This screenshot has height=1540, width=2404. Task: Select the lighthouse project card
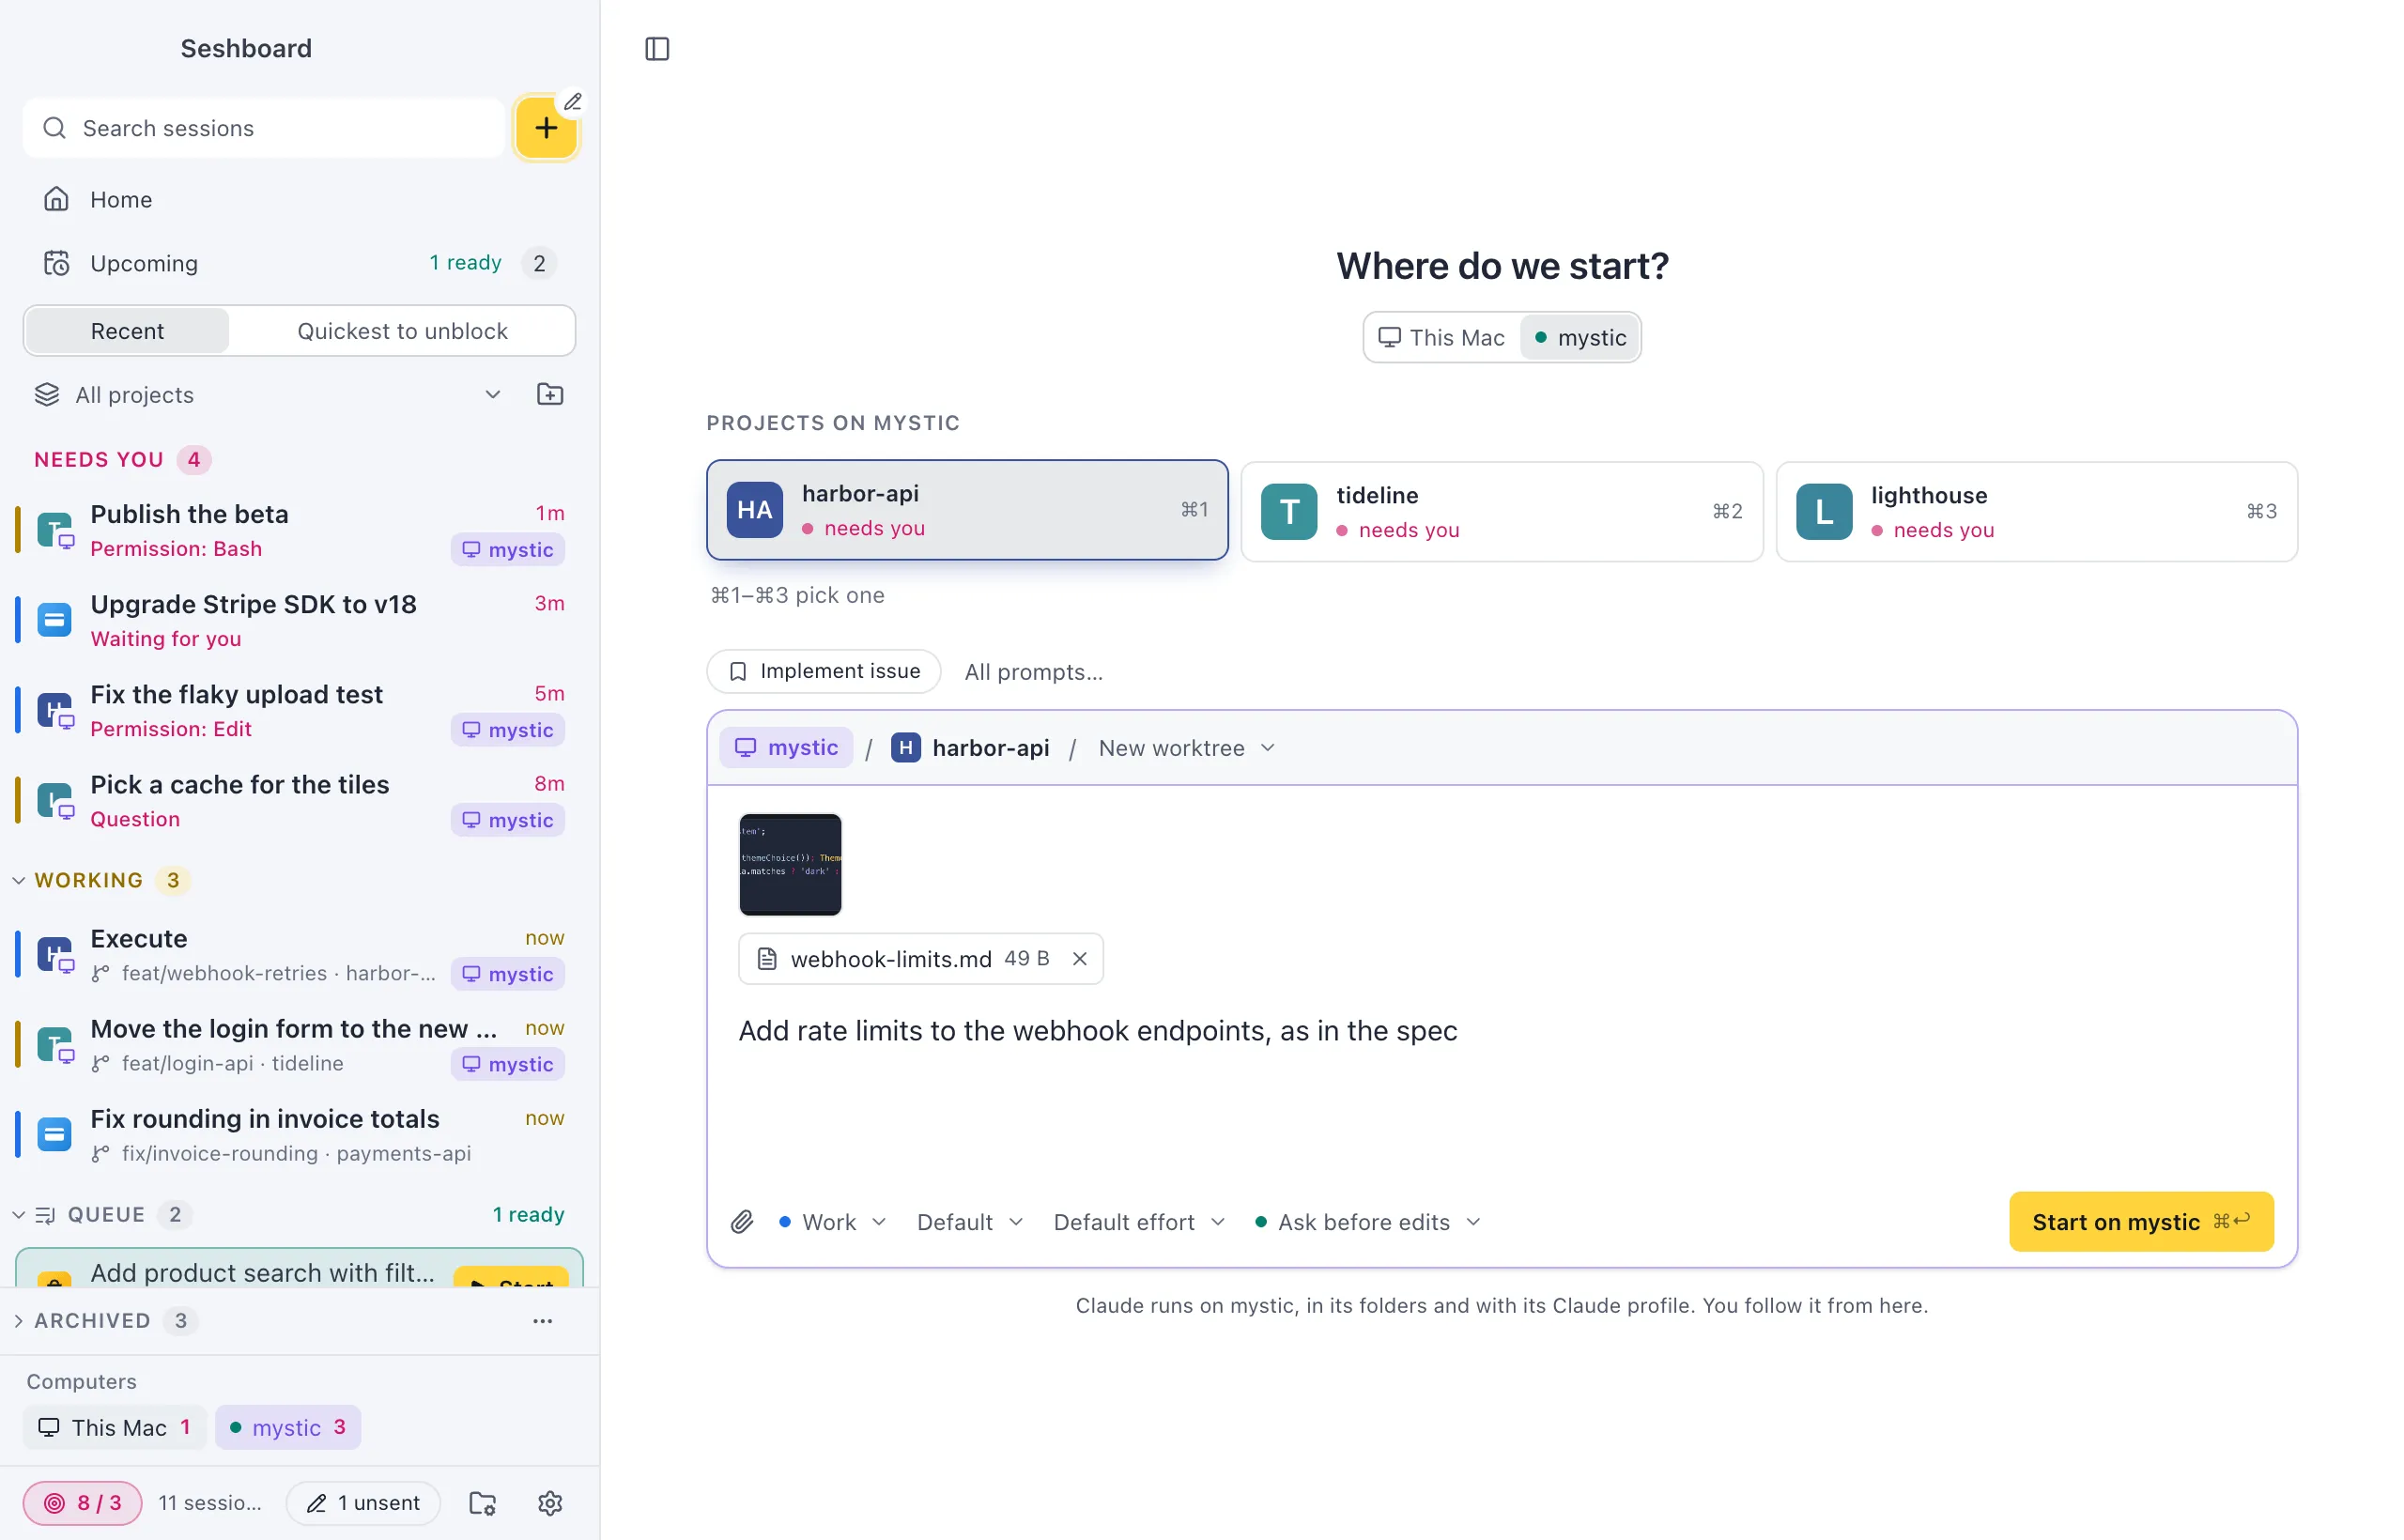tap(2035, 511)
